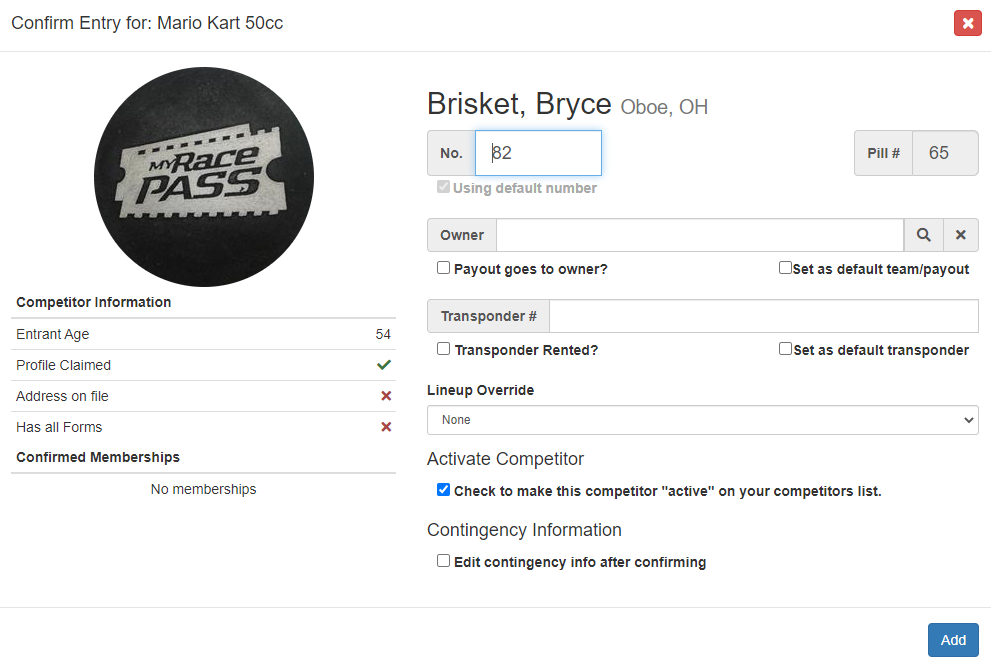Viewport: 991px width, 670px height.
Task: Check Set as default team/payout
Action: (785, 268)
